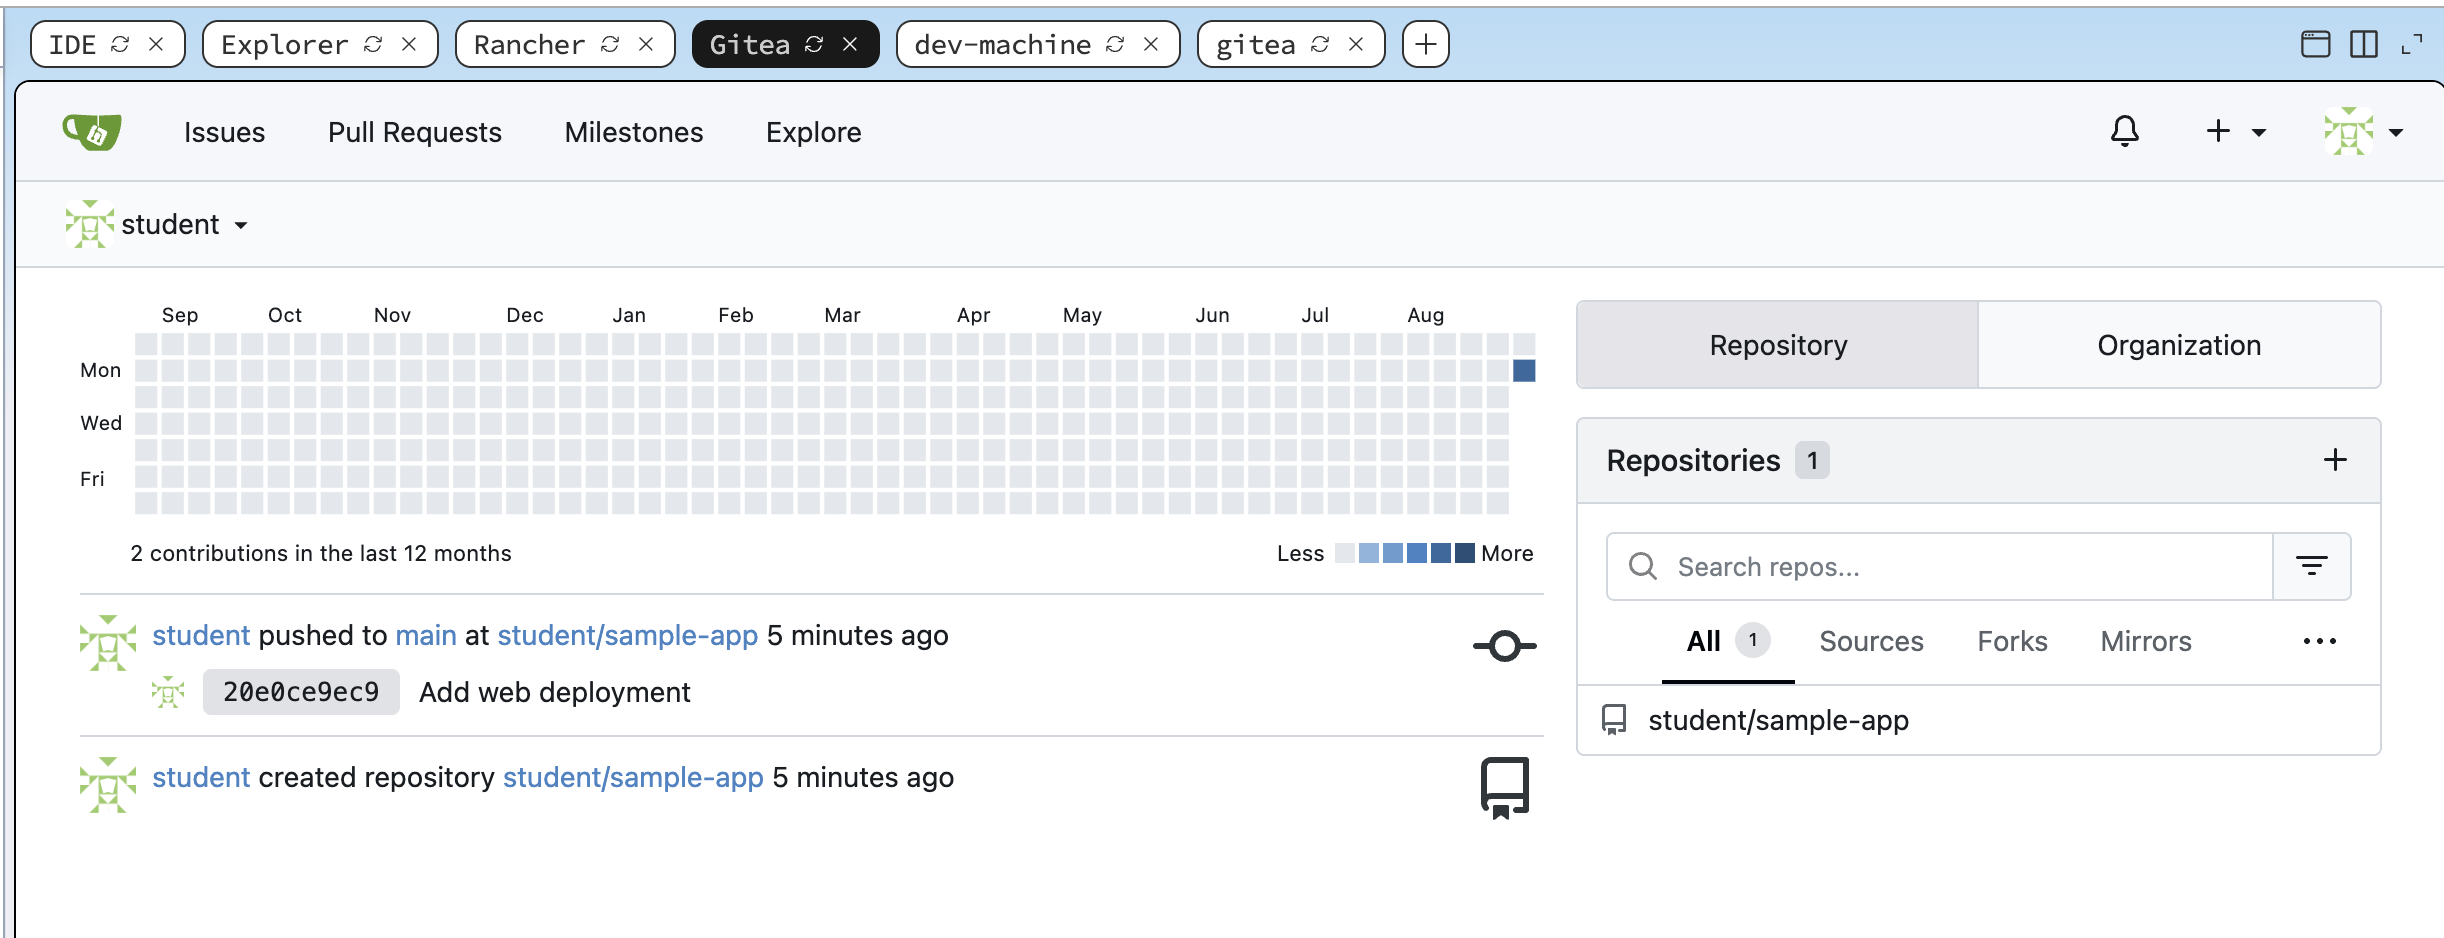Switch to the lowercase gitea tab
2444x938 pixels.
click(x=1256, y=44)
